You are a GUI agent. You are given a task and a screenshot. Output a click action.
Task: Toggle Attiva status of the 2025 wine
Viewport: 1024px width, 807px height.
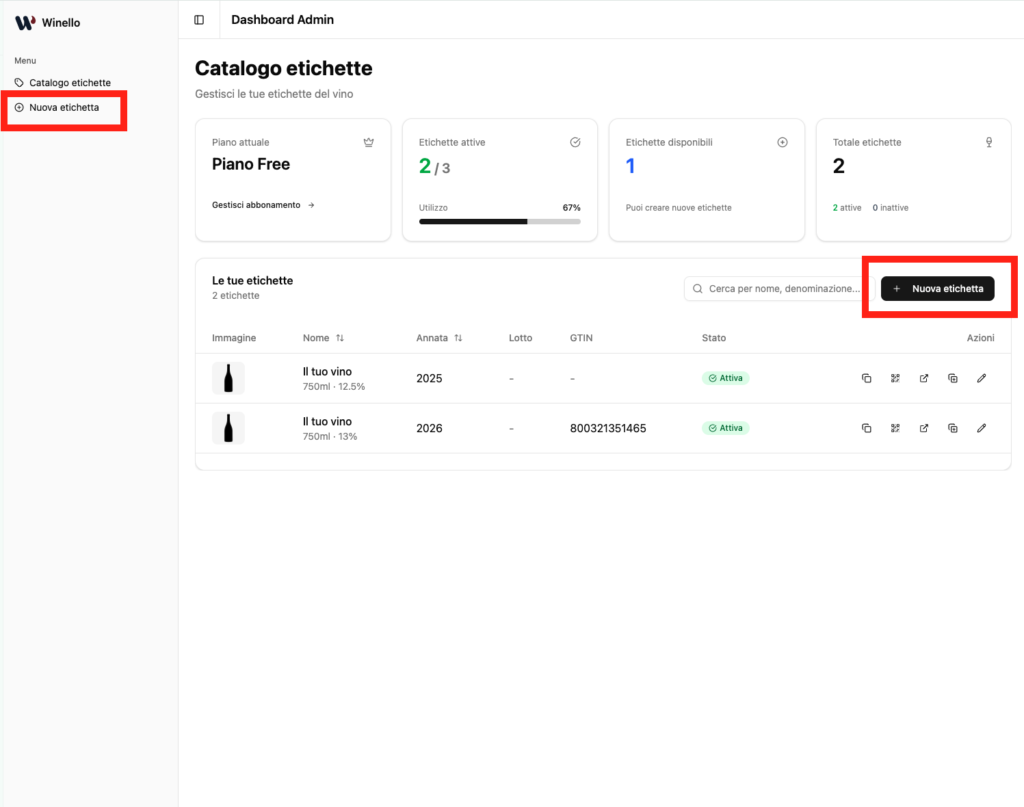725,378
